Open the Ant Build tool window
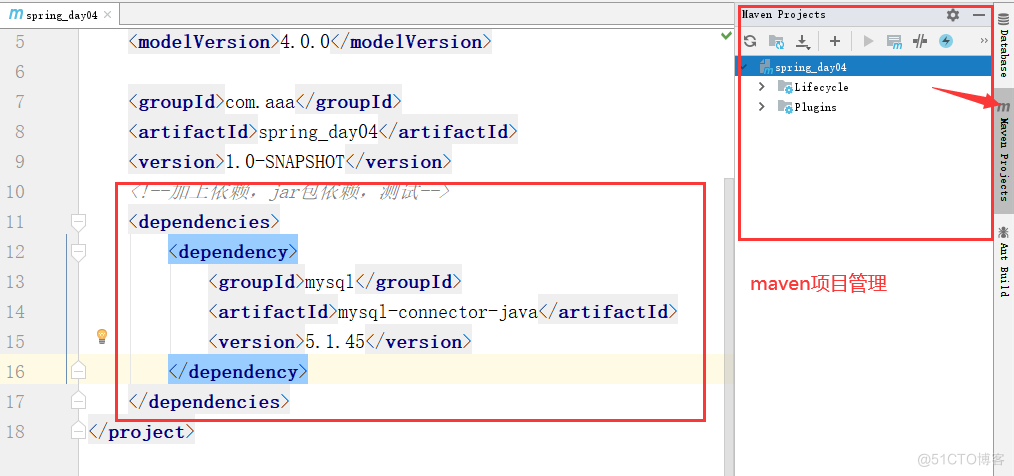 point(1004,262)
